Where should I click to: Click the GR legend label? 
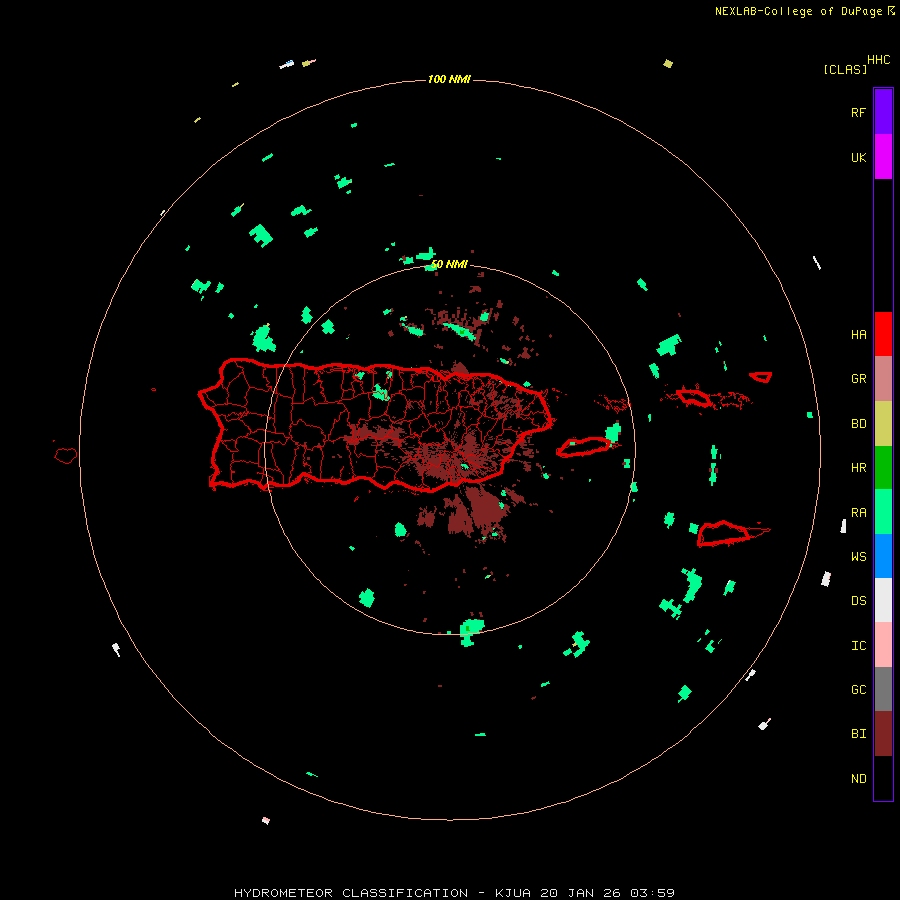click(858, 379)
